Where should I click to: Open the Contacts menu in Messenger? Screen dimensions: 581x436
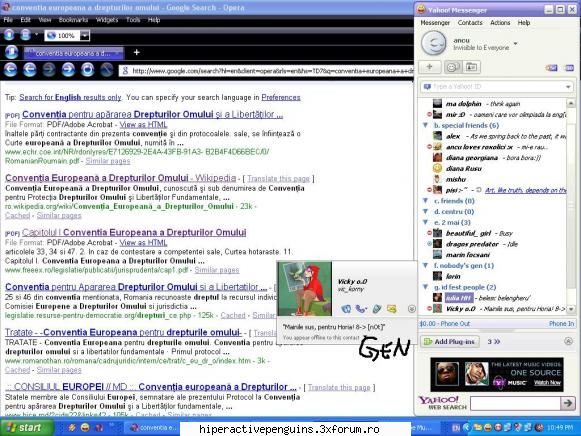470,23
